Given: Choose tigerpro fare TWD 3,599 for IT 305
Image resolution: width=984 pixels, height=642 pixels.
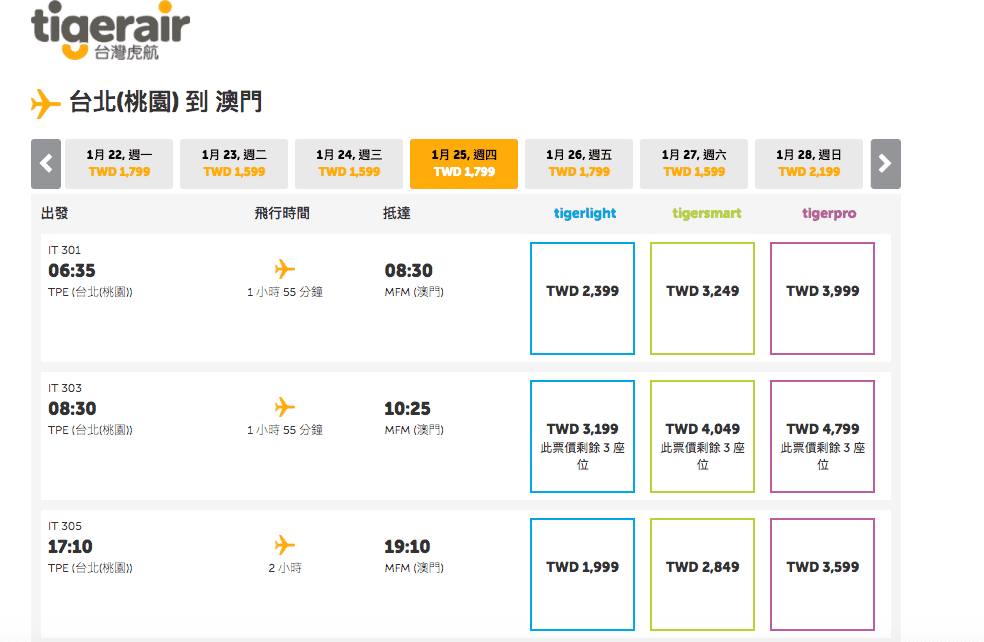Looking at the screenshot, I should [x=822, y=574].
